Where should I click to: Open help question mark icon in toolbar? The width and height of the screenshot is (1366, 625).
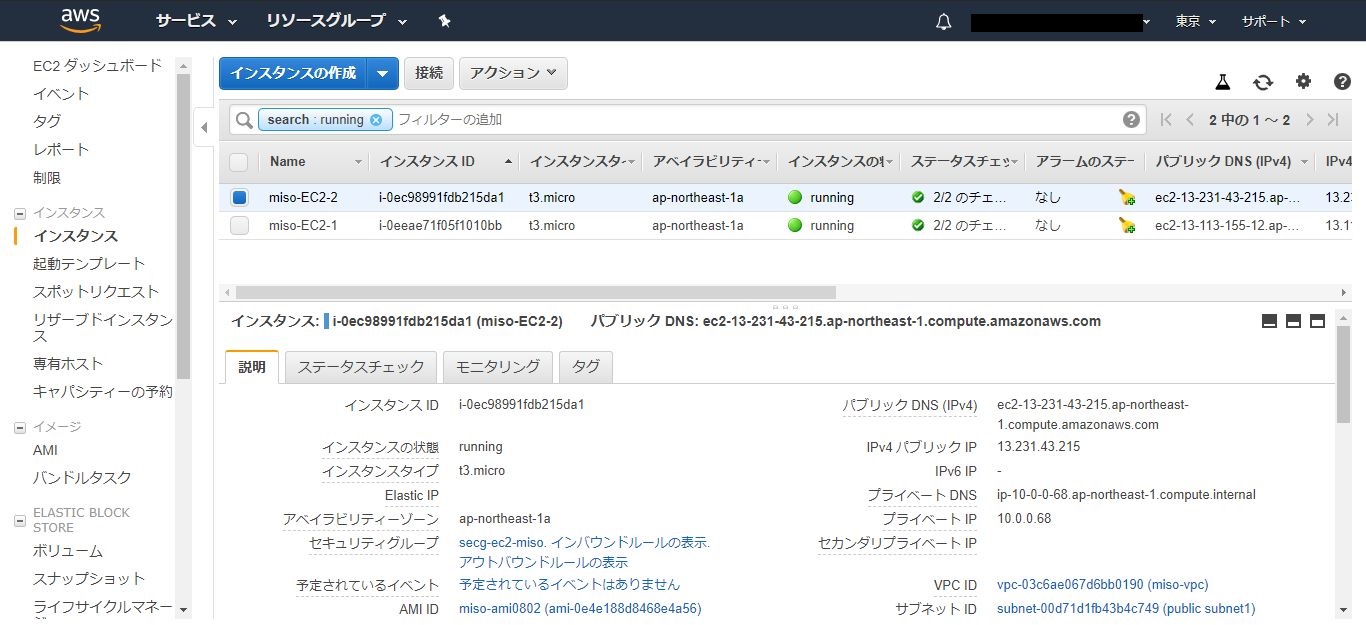1342,82
